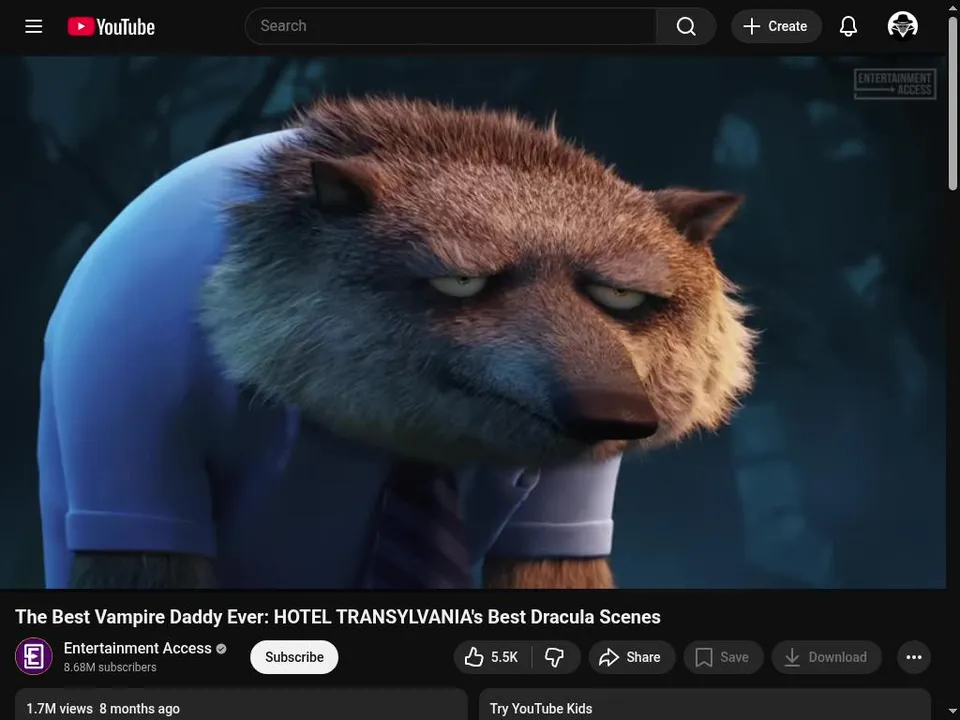Open more actions three-dot menu
The width and height of the screenshot is (960, 720).
point(914,657)
